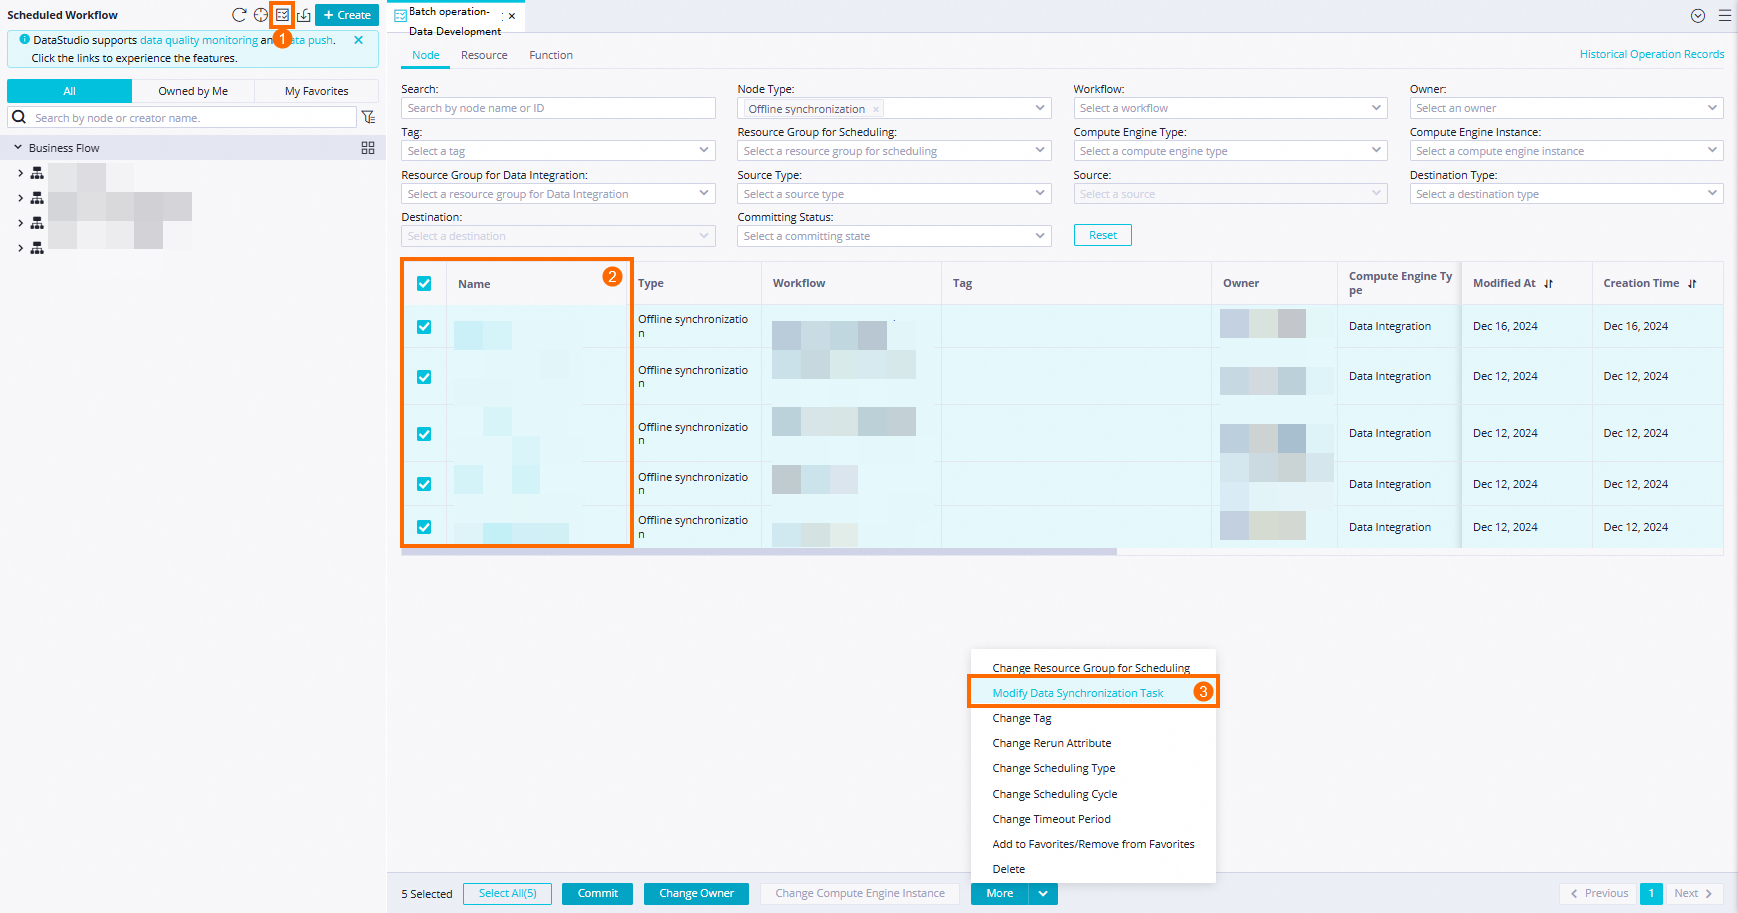The image size is (1738, 913).
Task: Expand the Committing Status dropdown
Action: (894, 236)
